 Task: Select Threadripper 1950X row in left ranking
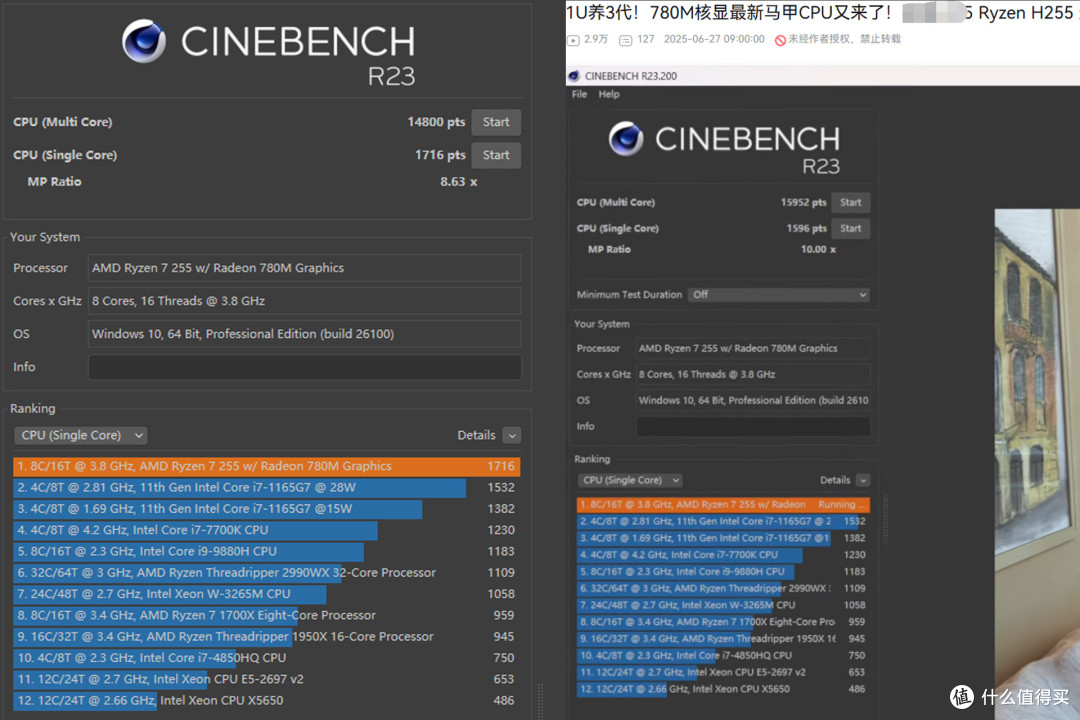(267, 637)
